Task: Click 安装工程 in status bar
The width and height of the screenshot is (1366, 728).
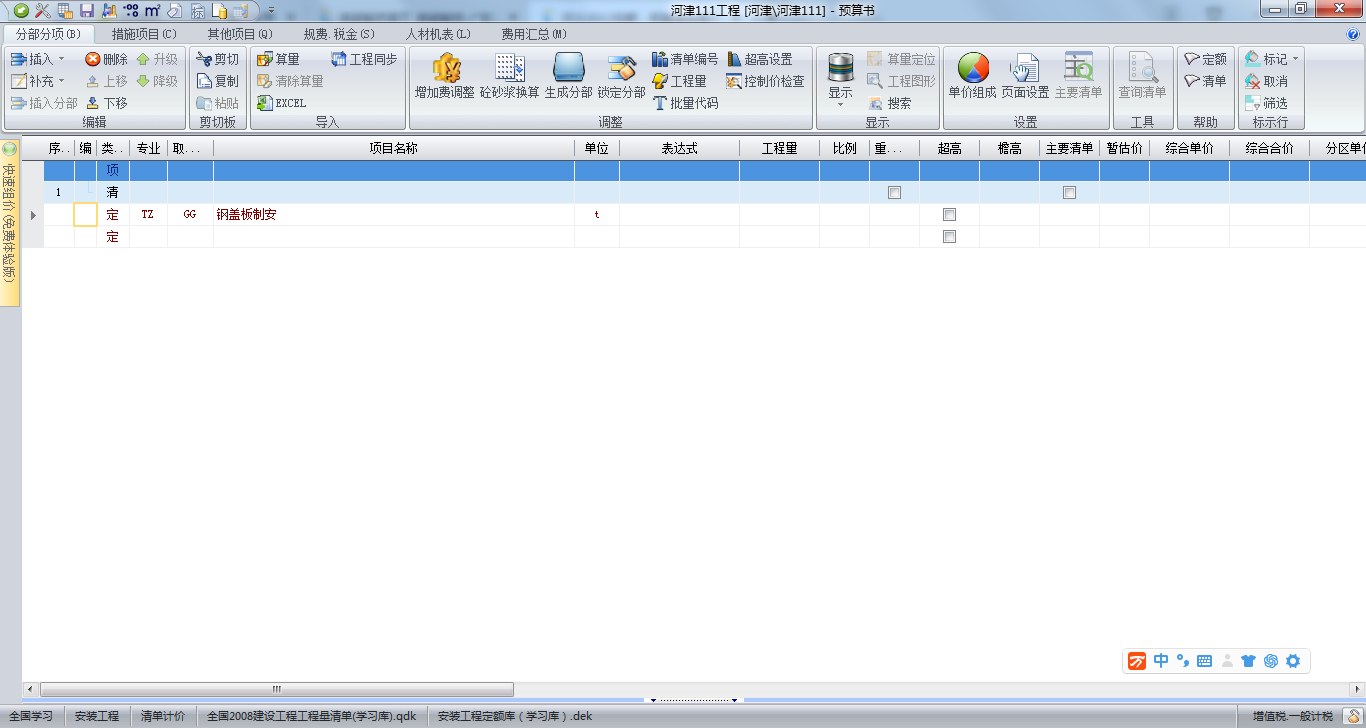Action: (97, 716)
